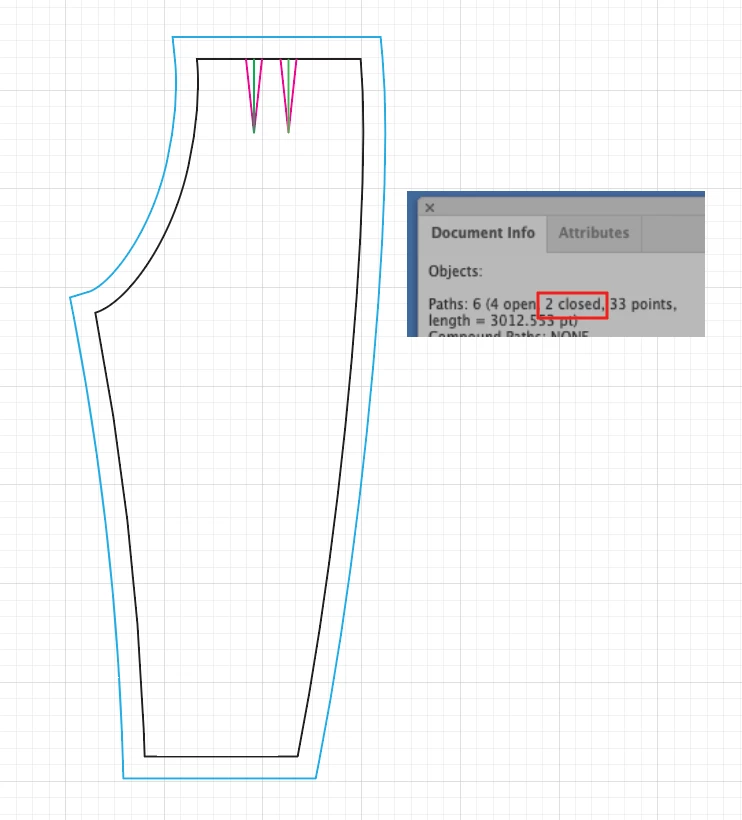Image resolution: width=742 pixels, height=820 pixels.
Task: Select the Document Info tab
Action: 483,233
